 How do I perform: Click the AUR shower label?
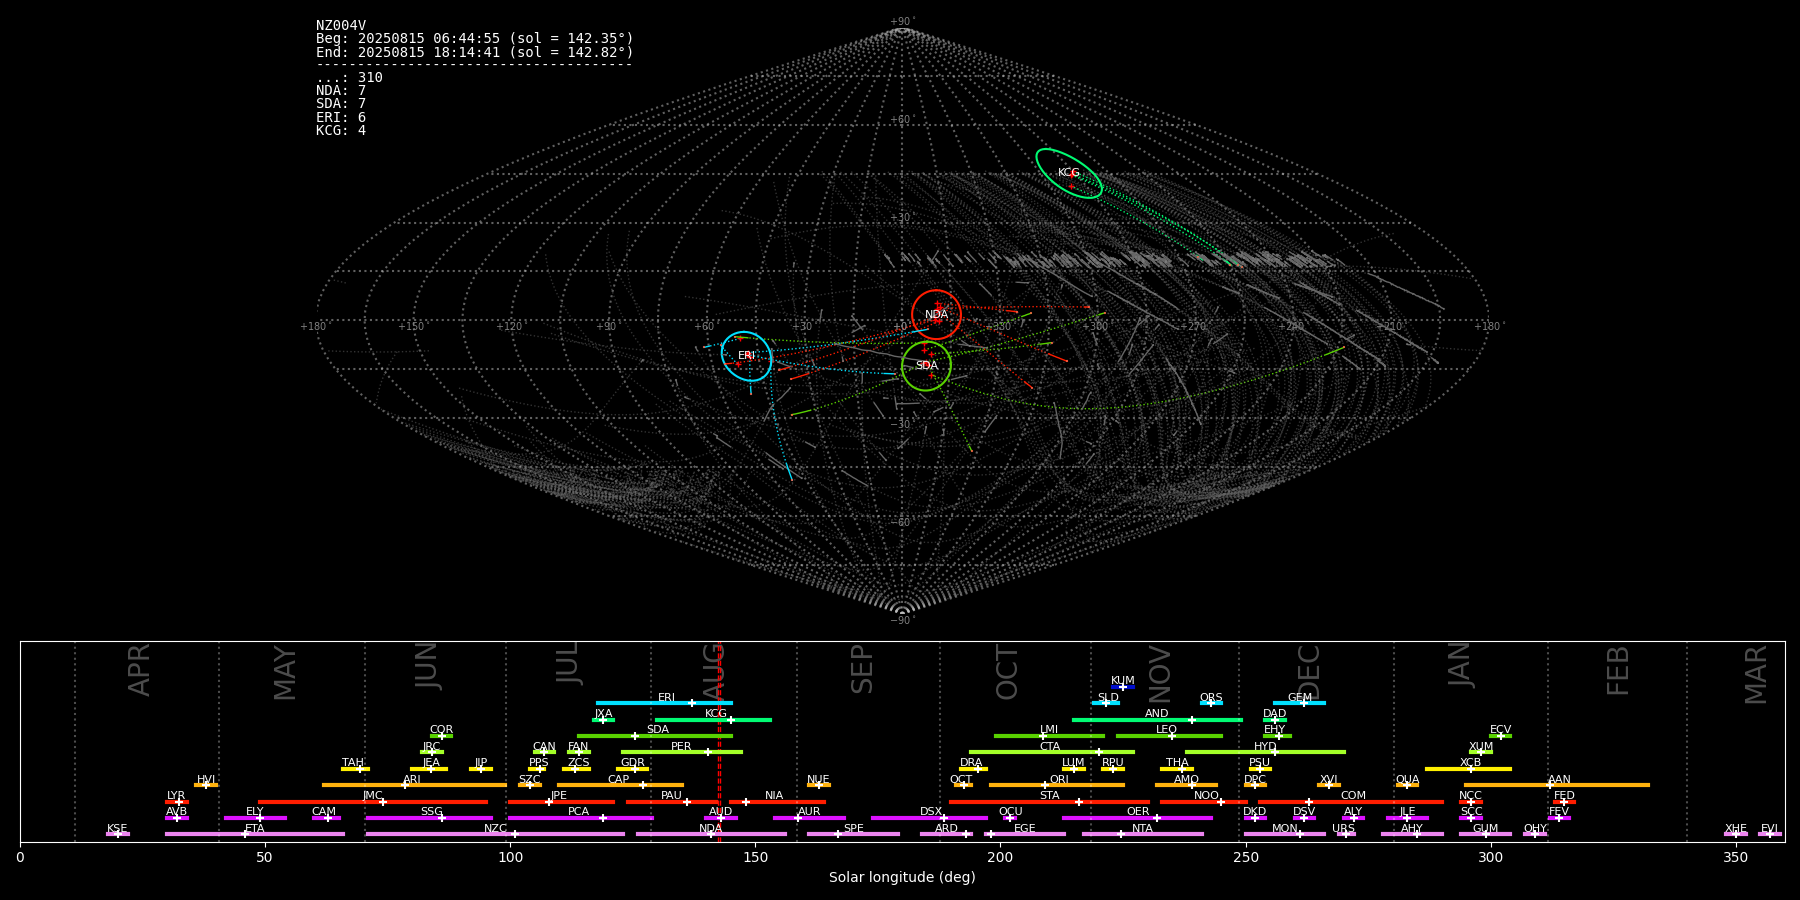[x=809, y=812]
